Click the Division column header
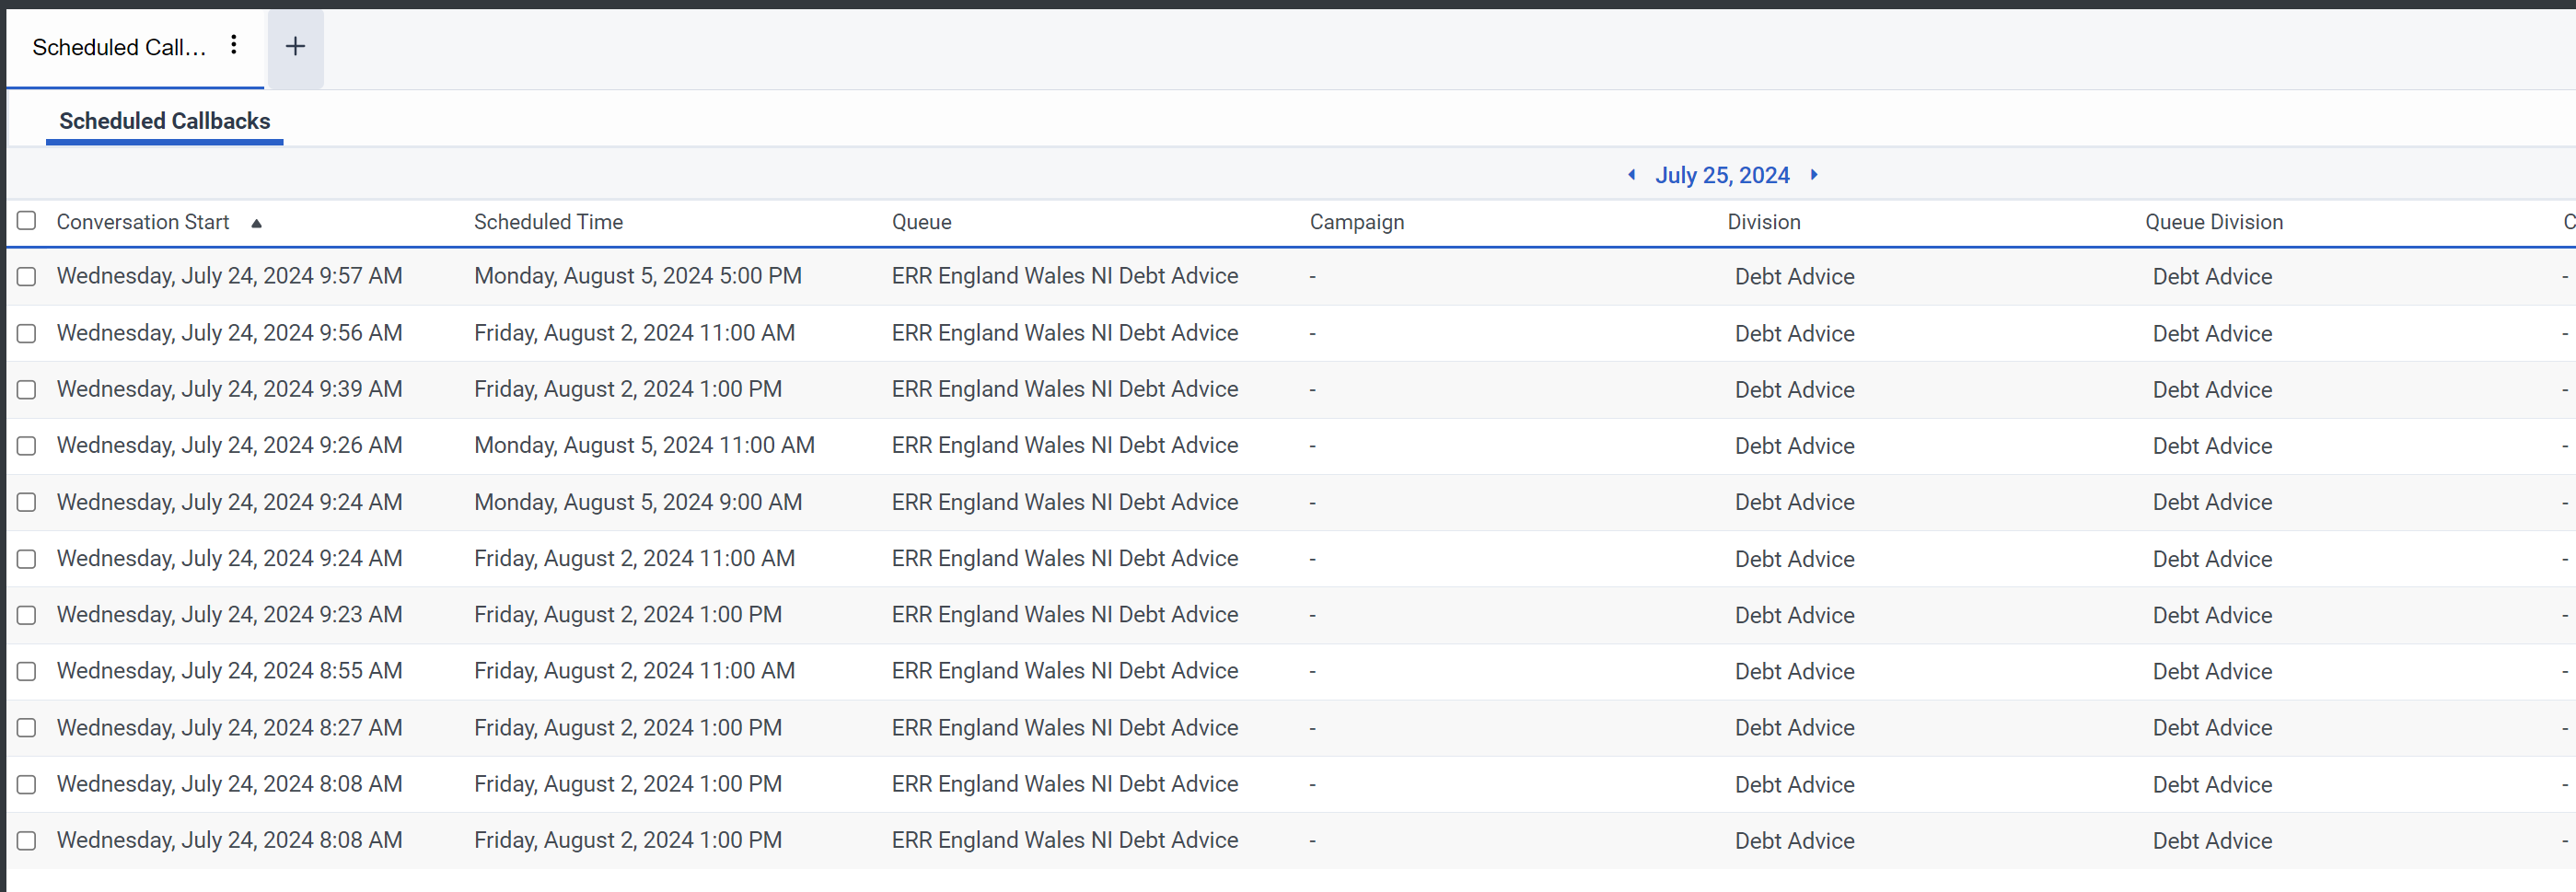This screenshot has width=2576, height=892. (x=1763, y=222)
